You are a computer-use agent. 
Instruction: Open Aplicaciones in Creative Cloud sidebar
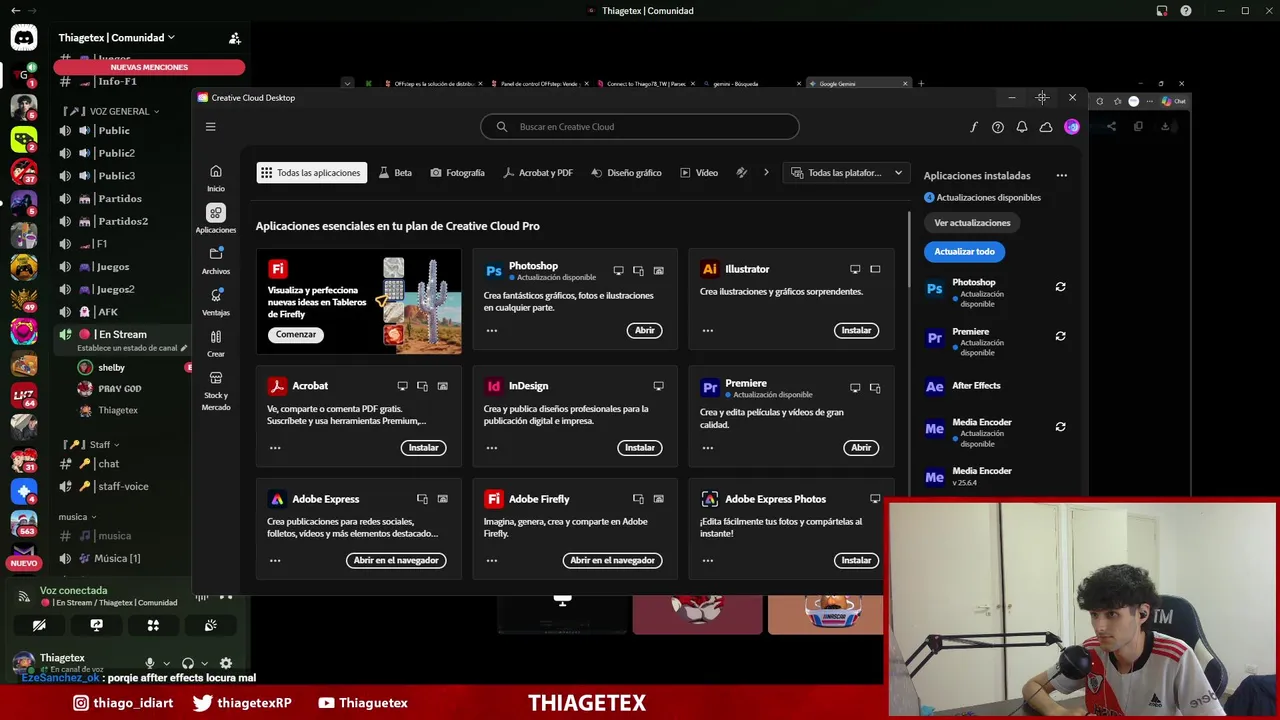coord(216,219)
